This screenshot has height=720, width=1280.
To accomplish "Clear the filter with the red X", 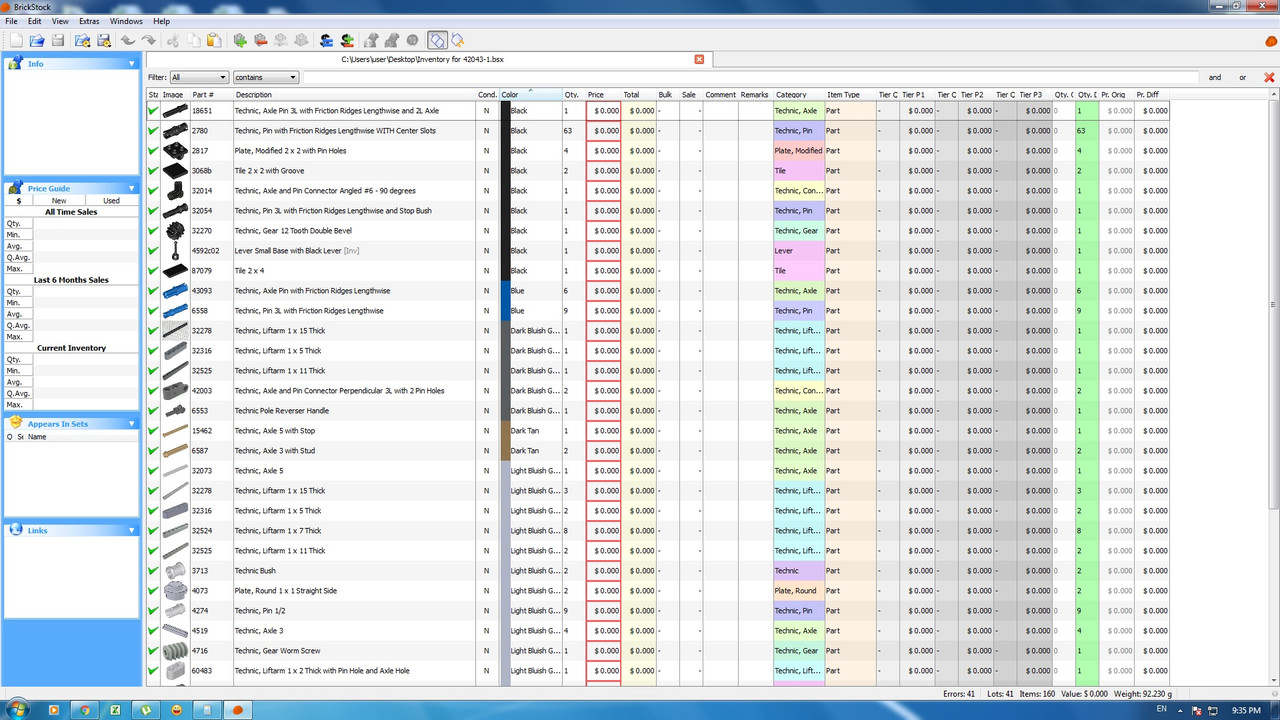I will [x=1269, y=77].
